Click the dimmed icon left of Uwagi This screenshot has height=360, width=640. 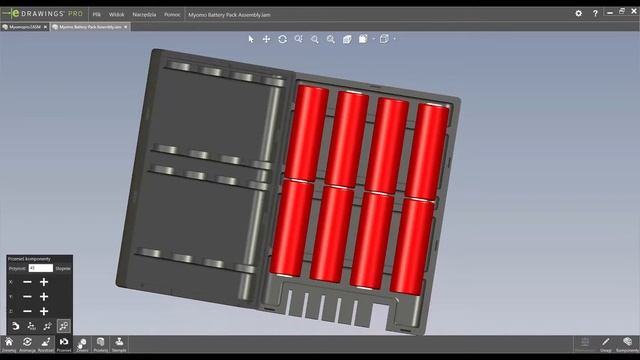(x=584, y=344)
